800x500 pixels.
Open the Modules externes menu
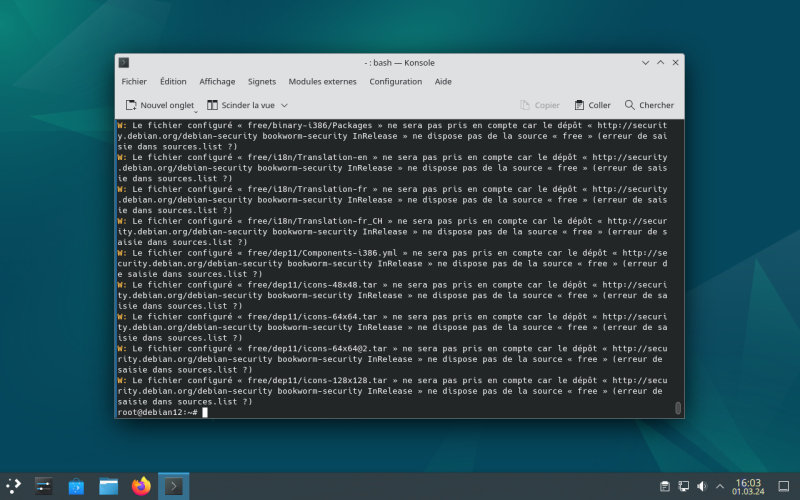tap(322, 82)
